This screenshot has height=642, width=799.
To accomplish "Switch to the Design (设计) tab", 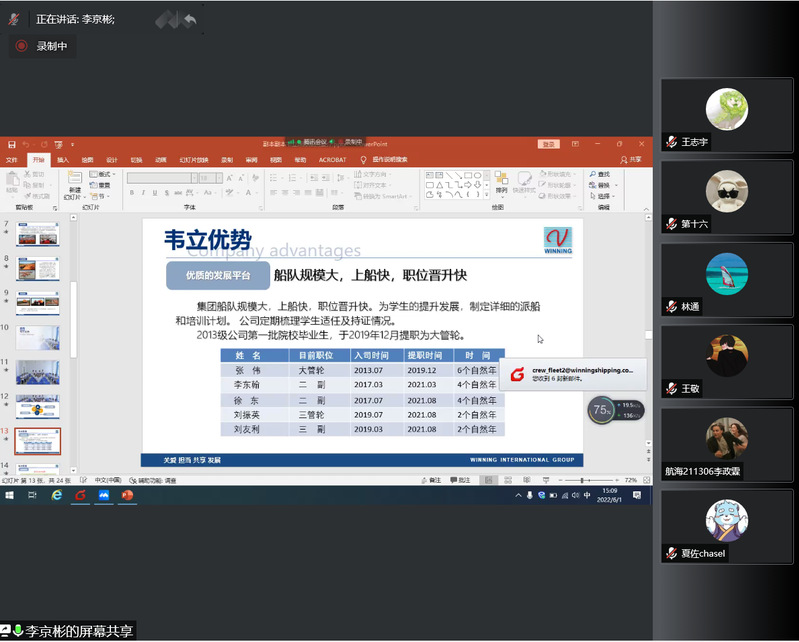I will pyautogui.click(x=112, y=160).
